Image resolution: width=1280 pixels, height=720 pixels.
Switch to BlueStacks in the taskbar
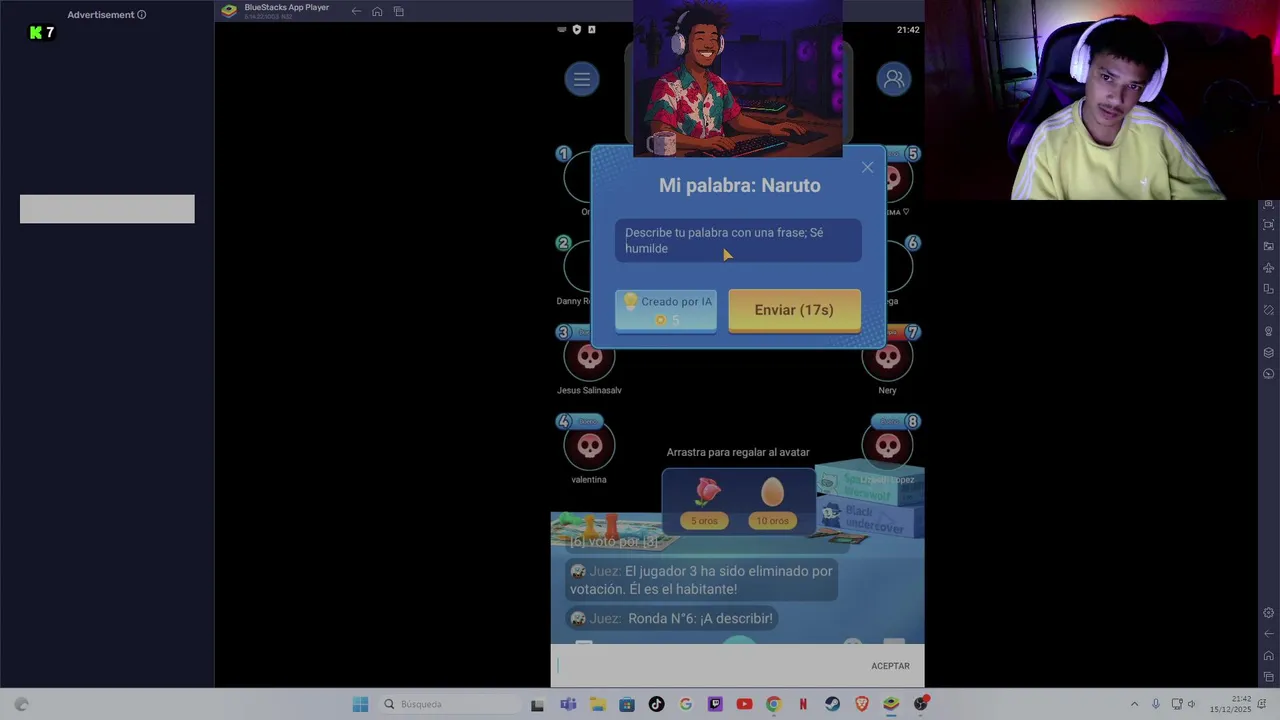pyautogui.click(x=891, y=704)
